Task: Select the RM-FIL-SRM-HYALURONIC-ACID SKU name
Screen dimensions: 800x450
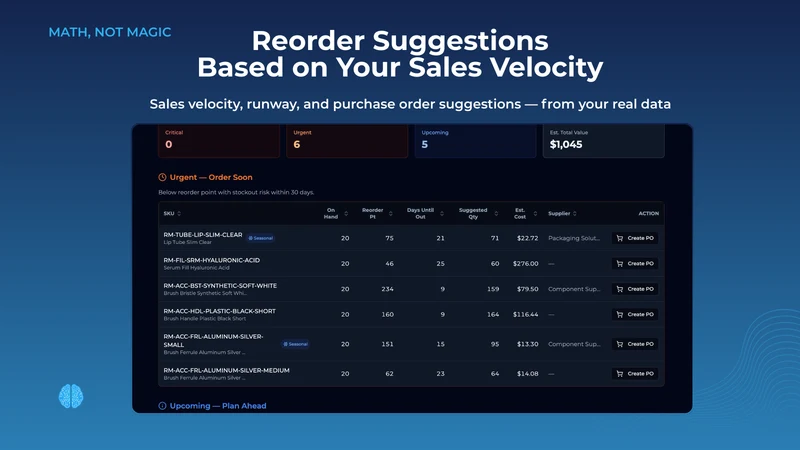Action: point(212,260)
